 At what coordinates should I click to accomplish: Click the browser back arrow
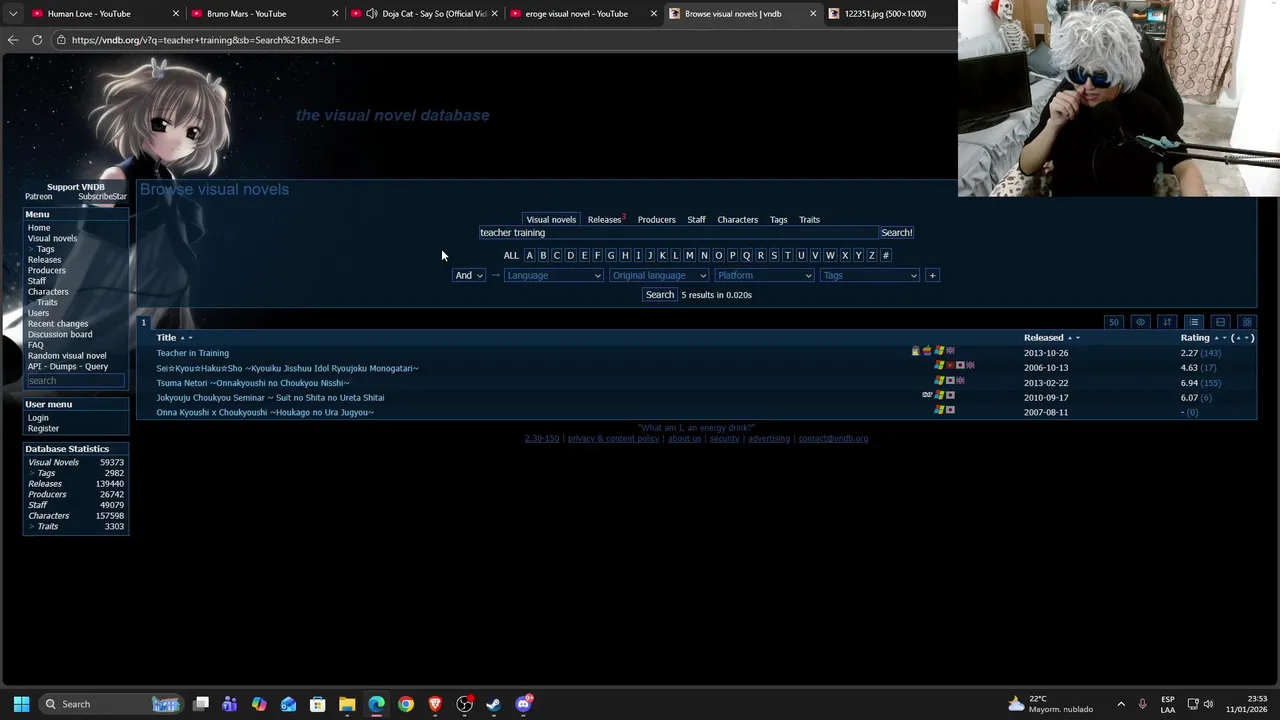point(13,40)
